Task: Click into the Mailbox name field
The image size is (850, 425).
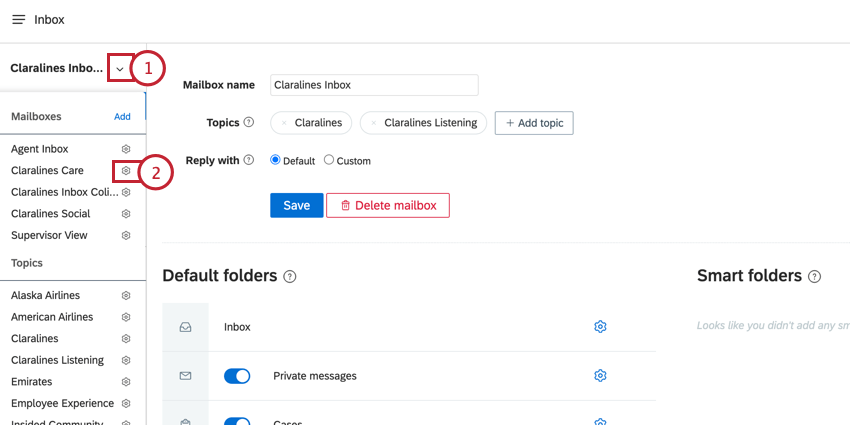Action: 374,85
